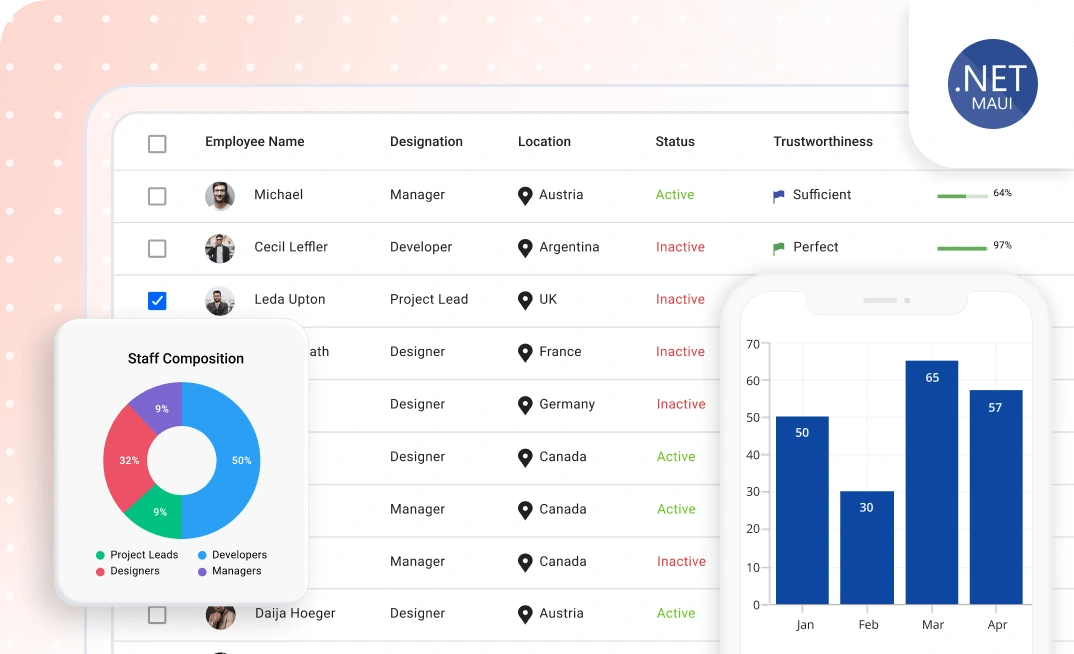Click the Trustworthiness column header
This screenshot has height=654, width=1074.
pos(823,142)
